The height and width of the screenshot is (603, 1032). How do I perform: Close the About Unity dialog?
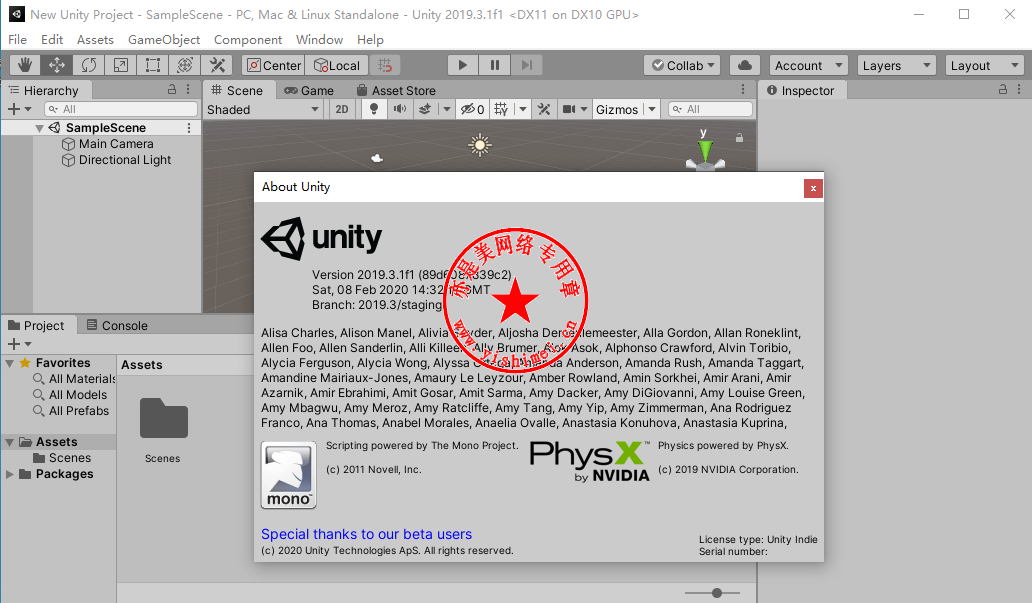coord(813,188)
